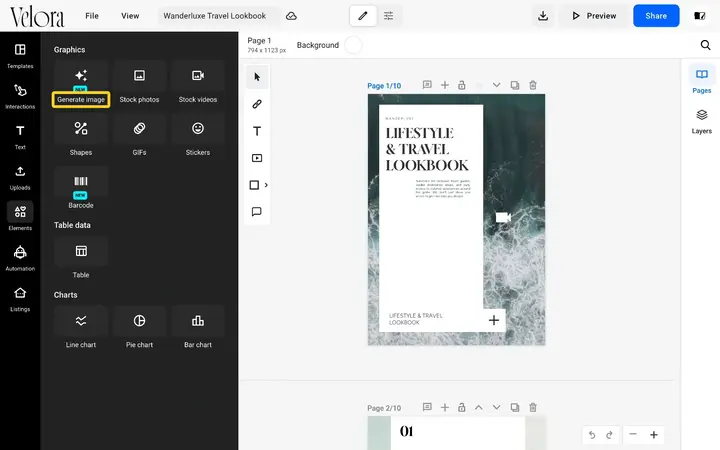Select the LIFESTYLE & TRAVEL LOOKBOOK heading
The width and height of the screenshot is (720, 450).
(x=427, y=149)
